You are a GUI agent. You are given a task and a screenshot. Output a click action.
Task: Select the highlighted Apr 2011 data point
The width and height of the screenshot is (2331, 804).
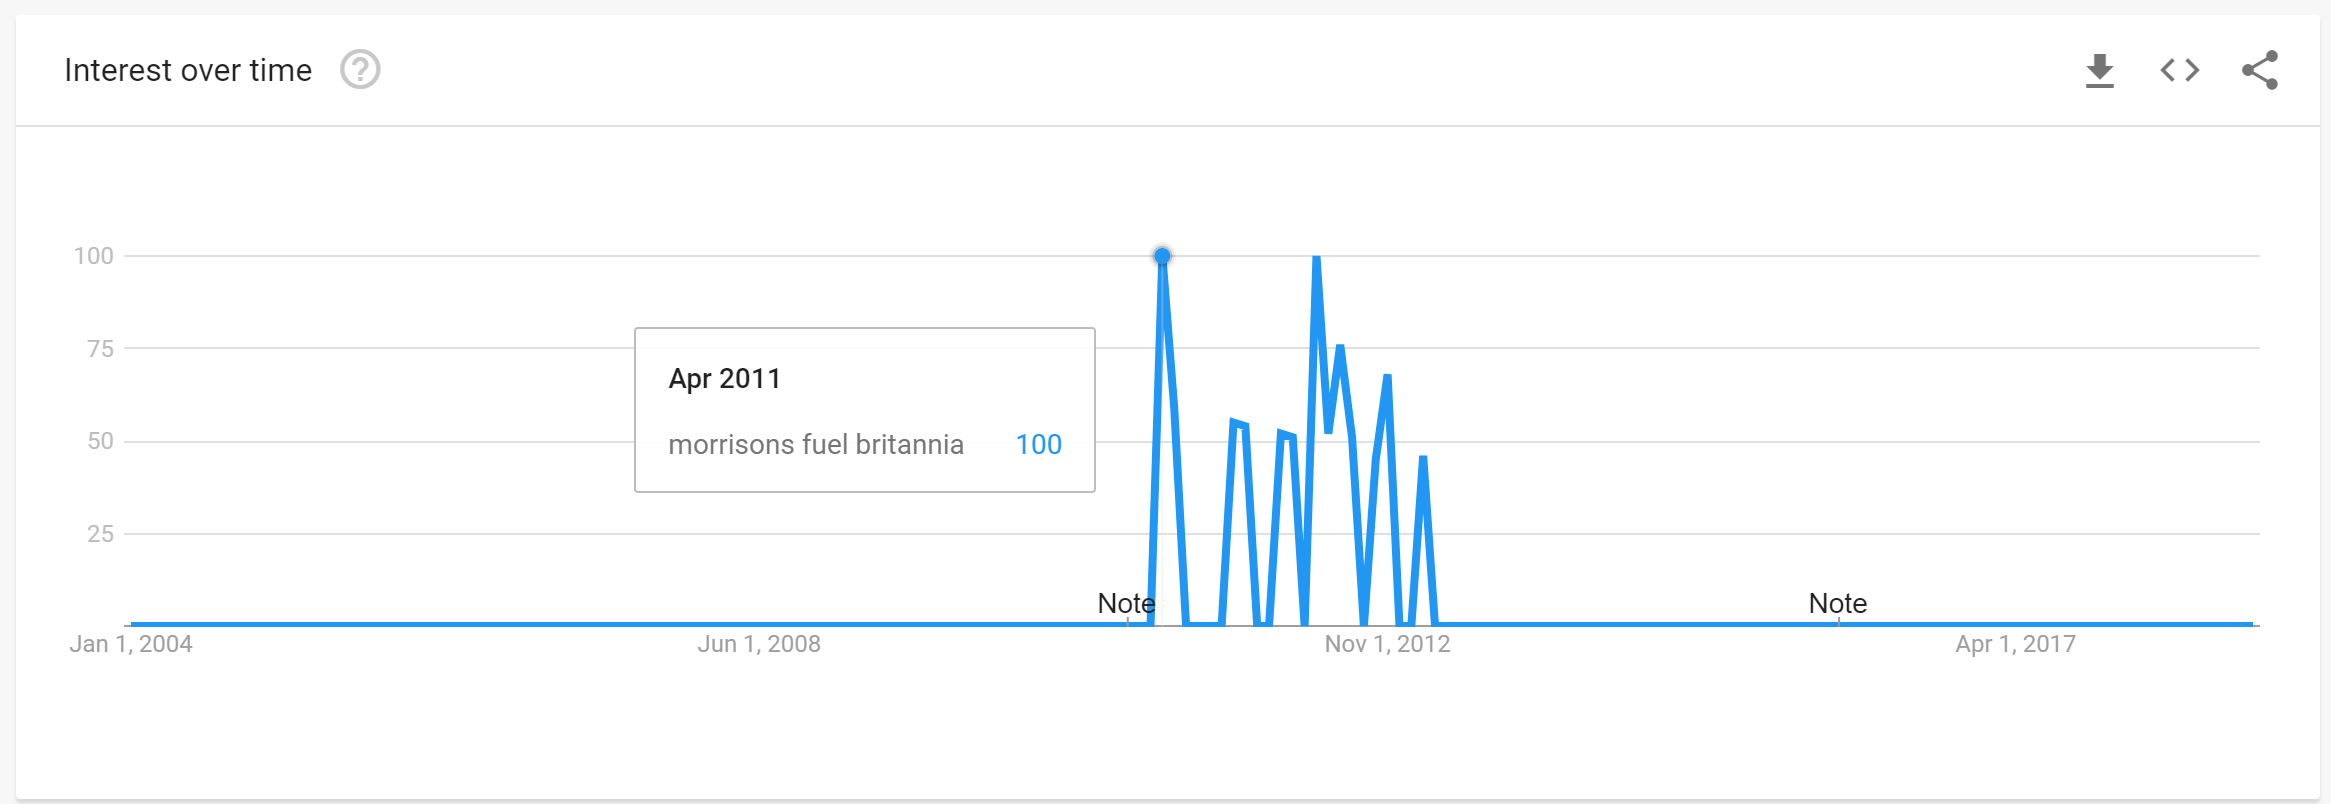pos(1162,256)
